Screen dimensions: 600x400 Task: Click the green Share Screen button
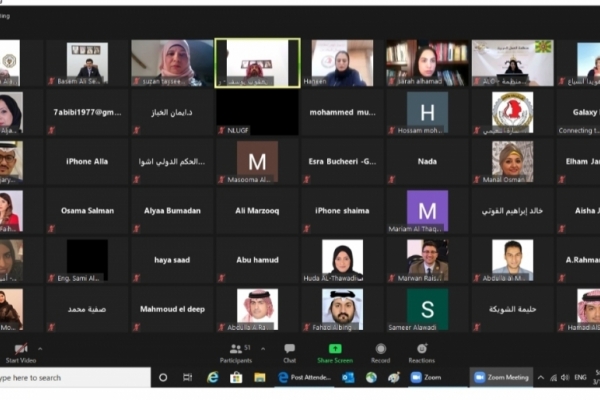click(x=335, y=353)
